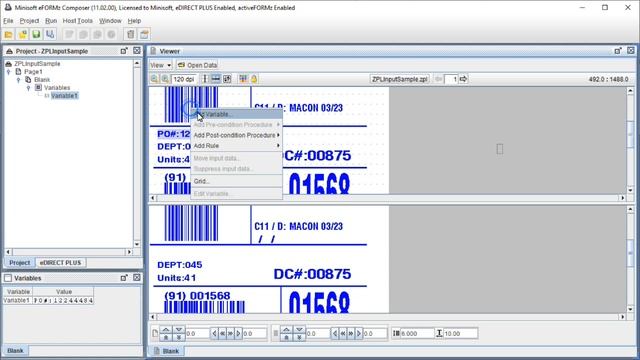Click the last main toolbar icon beside the trash can
This screenshot has width=640, height=360.
144,35
